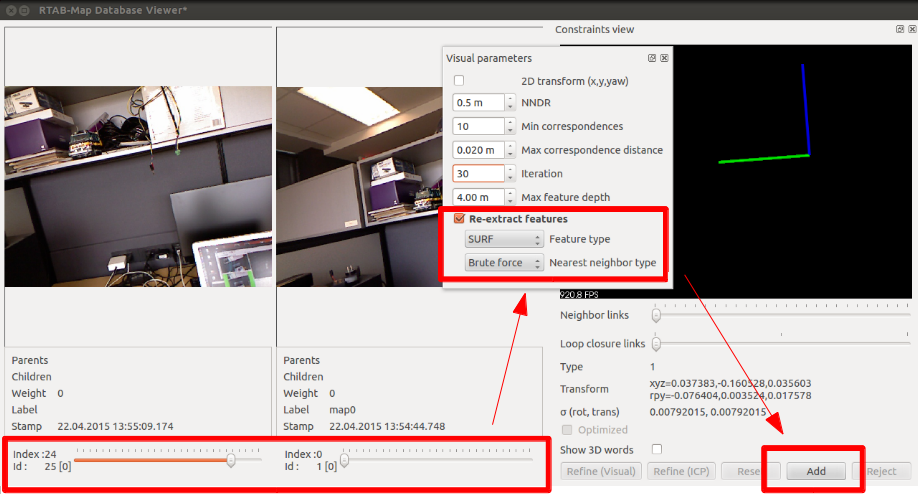Click the Min correspondences spinner arrows
This screenshot has height=494, width=918.
510,126
